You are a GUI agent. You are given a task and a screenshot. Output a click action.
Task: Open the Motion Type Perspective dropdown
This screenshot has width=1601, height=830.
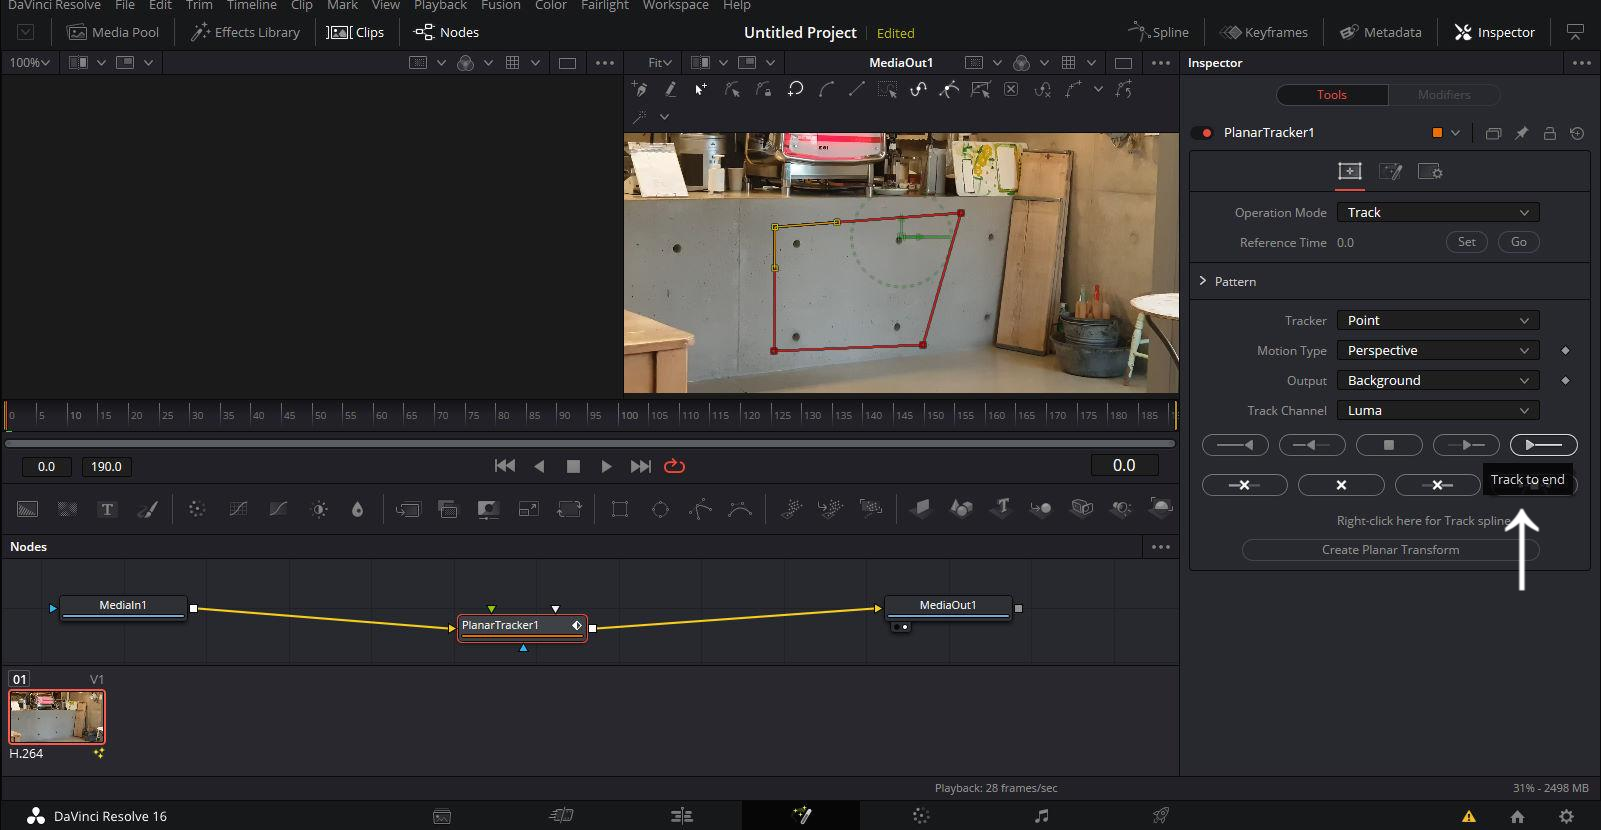[x=1437, y=351]
